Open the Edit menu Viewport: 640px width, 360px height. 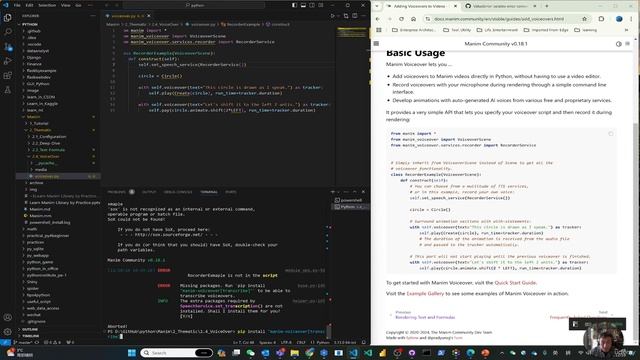click(x=29, y=5)
